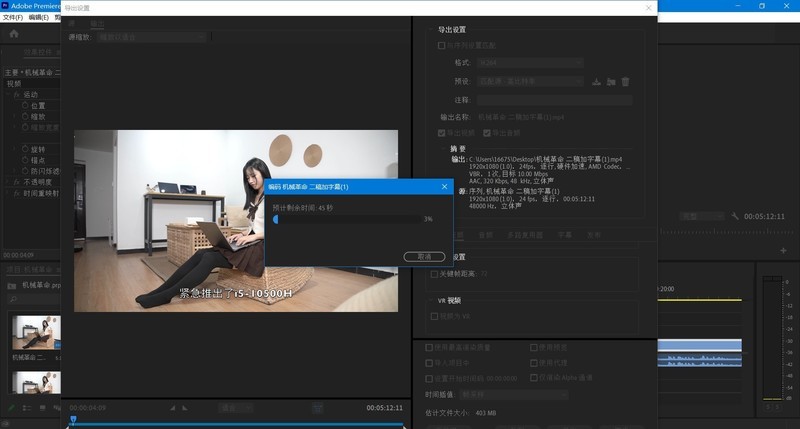Click the 注释 comment input field
This screenshot has width=800, height=429.
(x=555, y=100)
